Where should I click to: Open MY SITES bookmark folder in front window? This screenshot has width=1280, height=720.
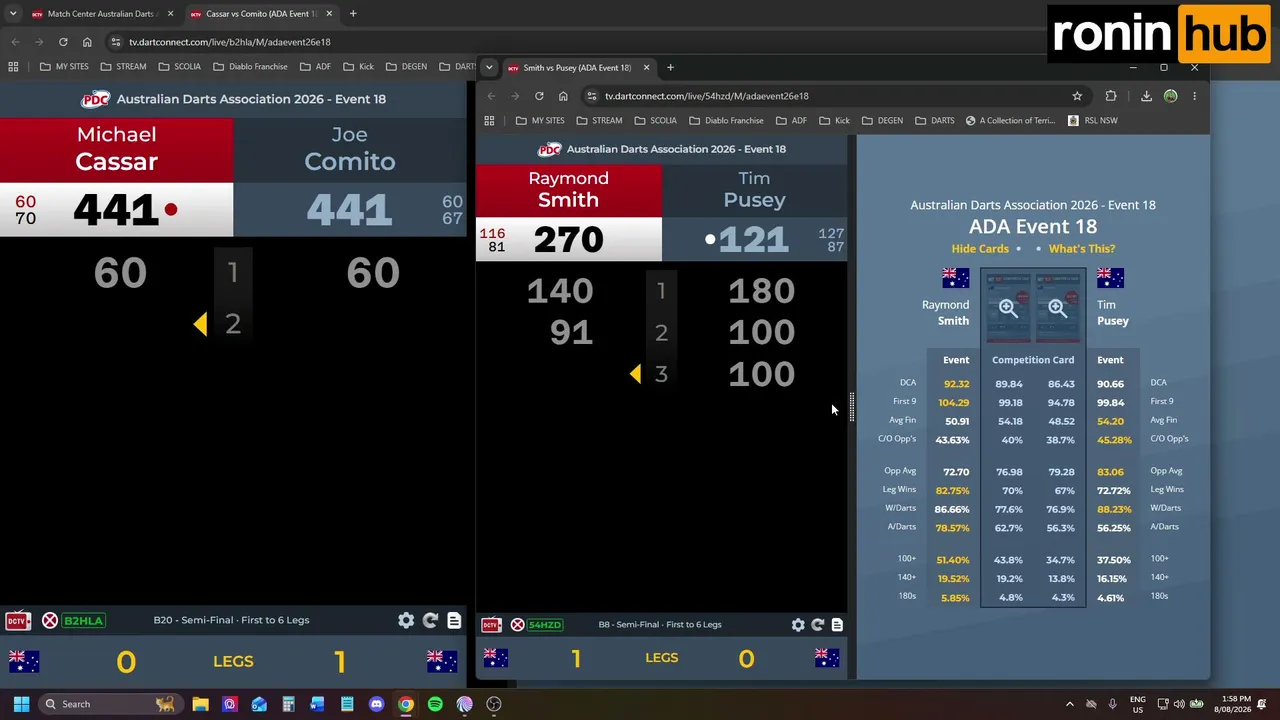point(540,121)
